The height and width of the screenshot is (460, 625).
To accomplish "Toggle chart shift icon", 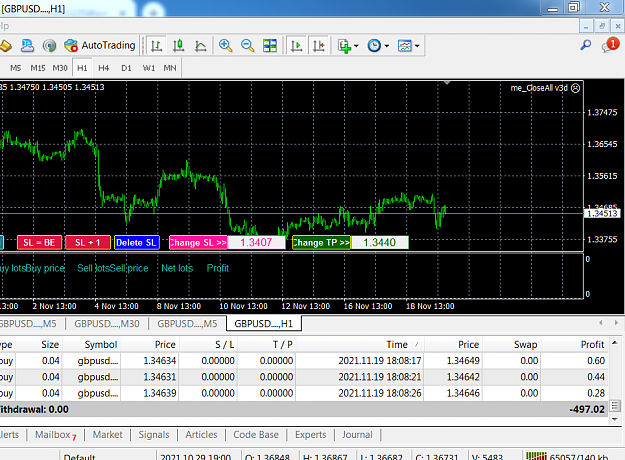I will click(x=319, y=46).
